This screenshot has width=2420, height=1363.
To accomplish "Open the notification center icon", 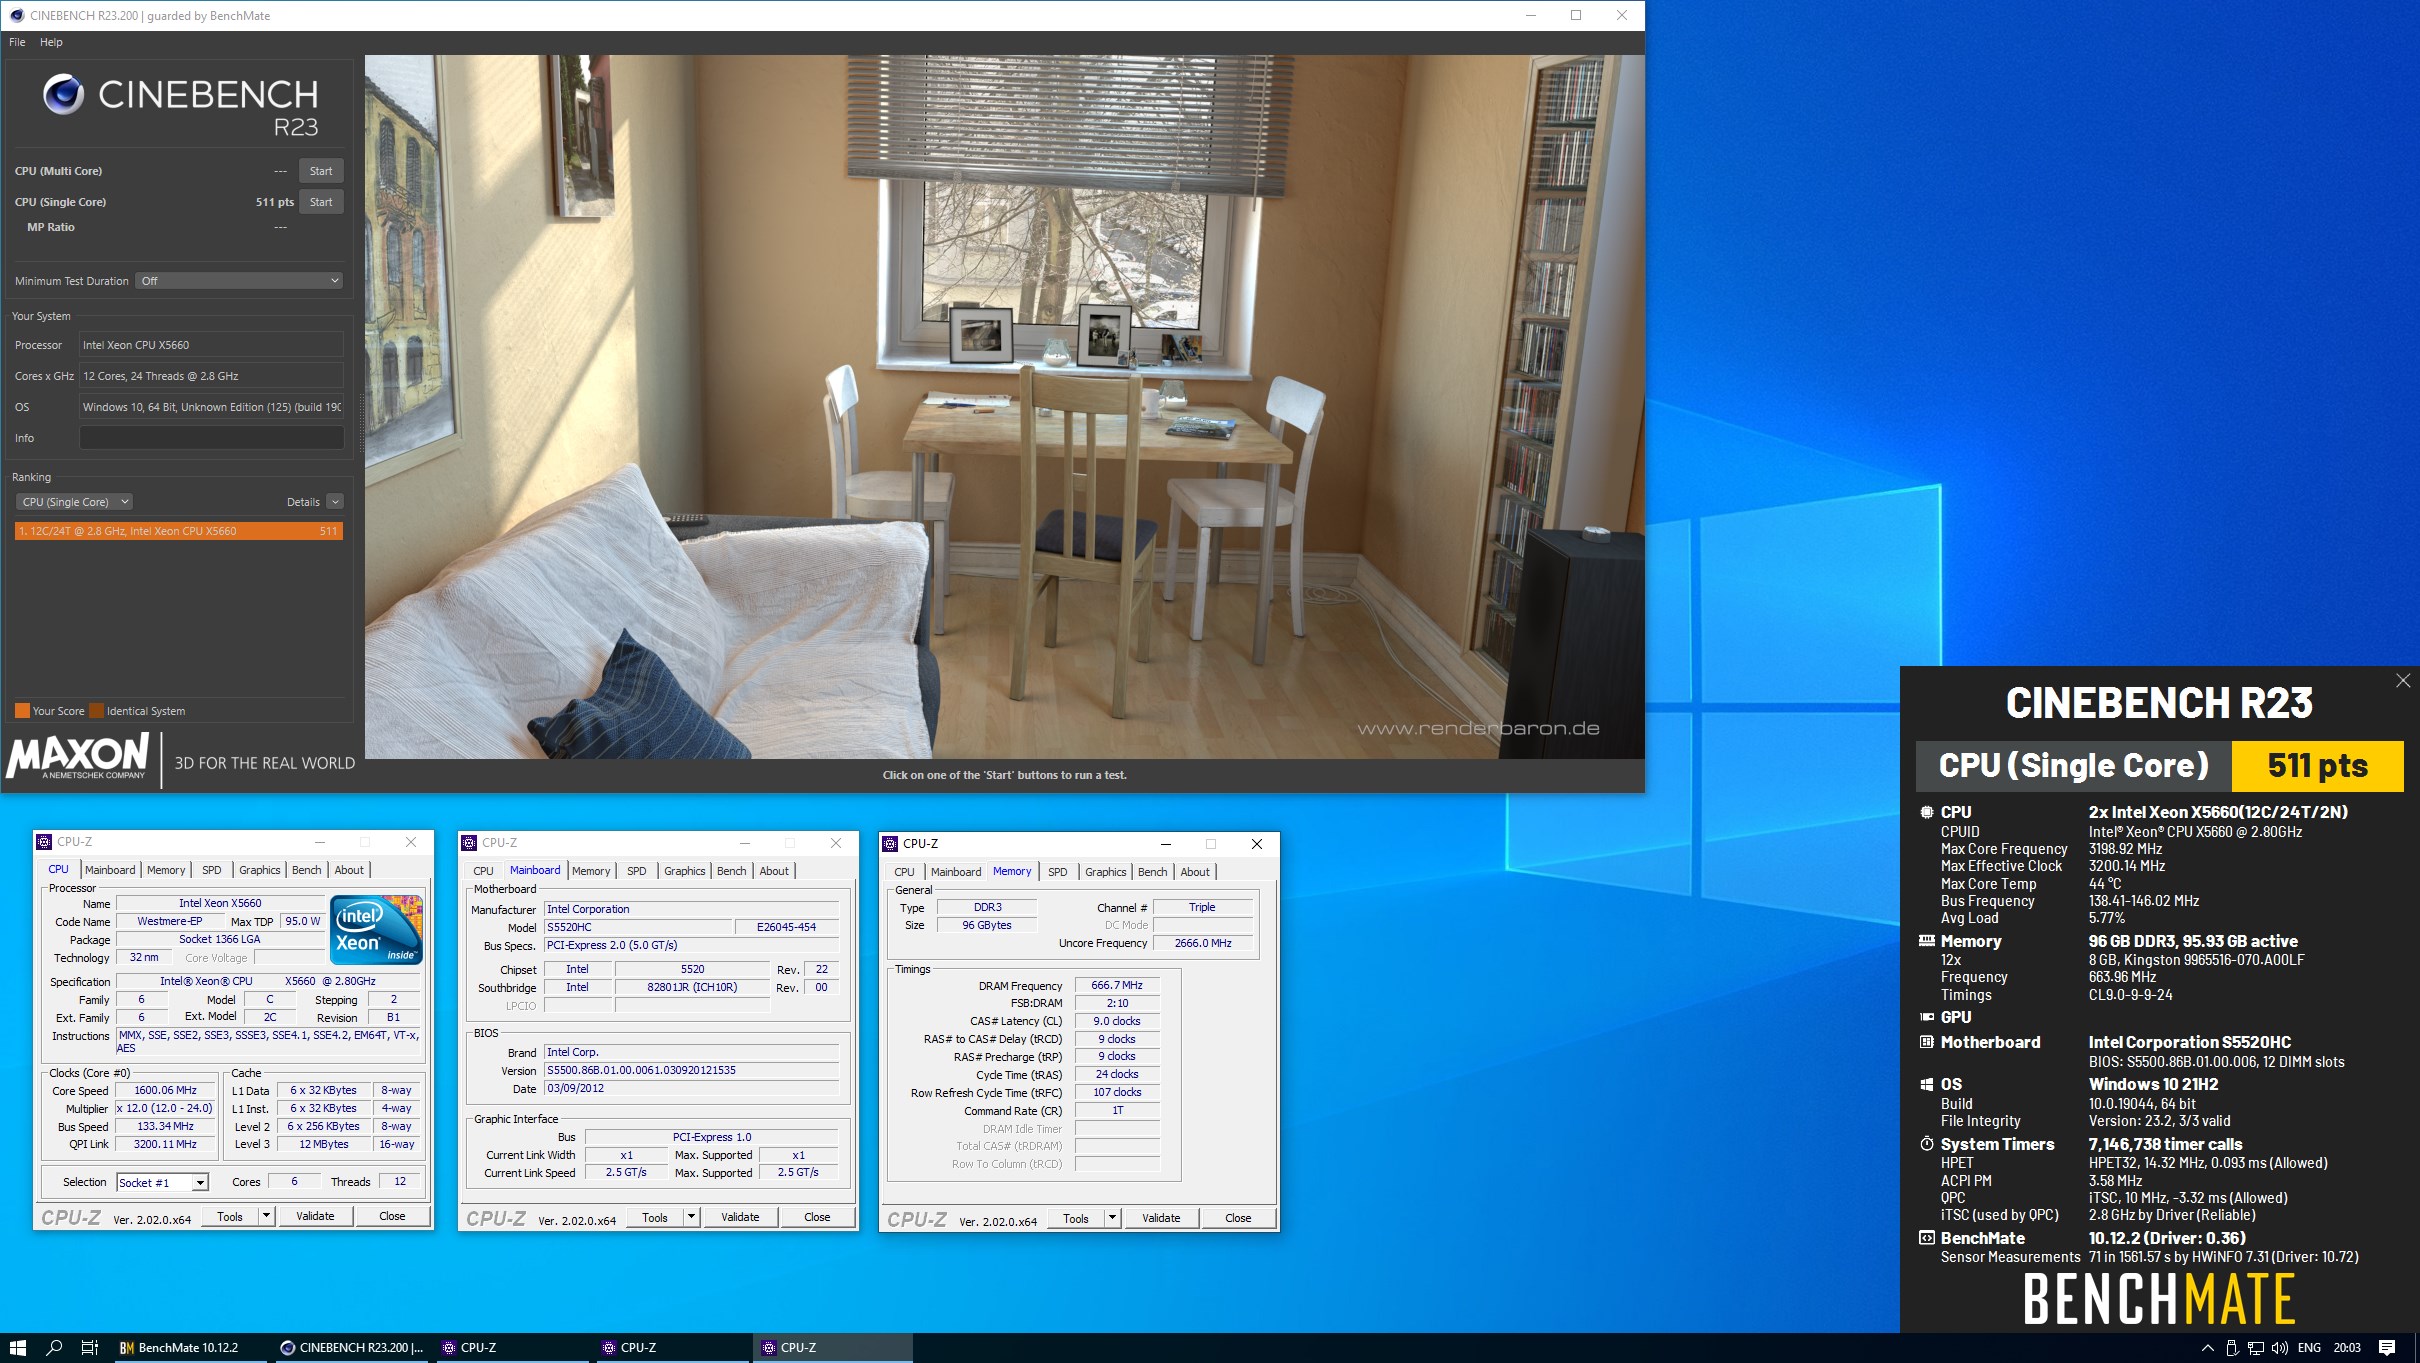I will click(x=2387, y=1347).
